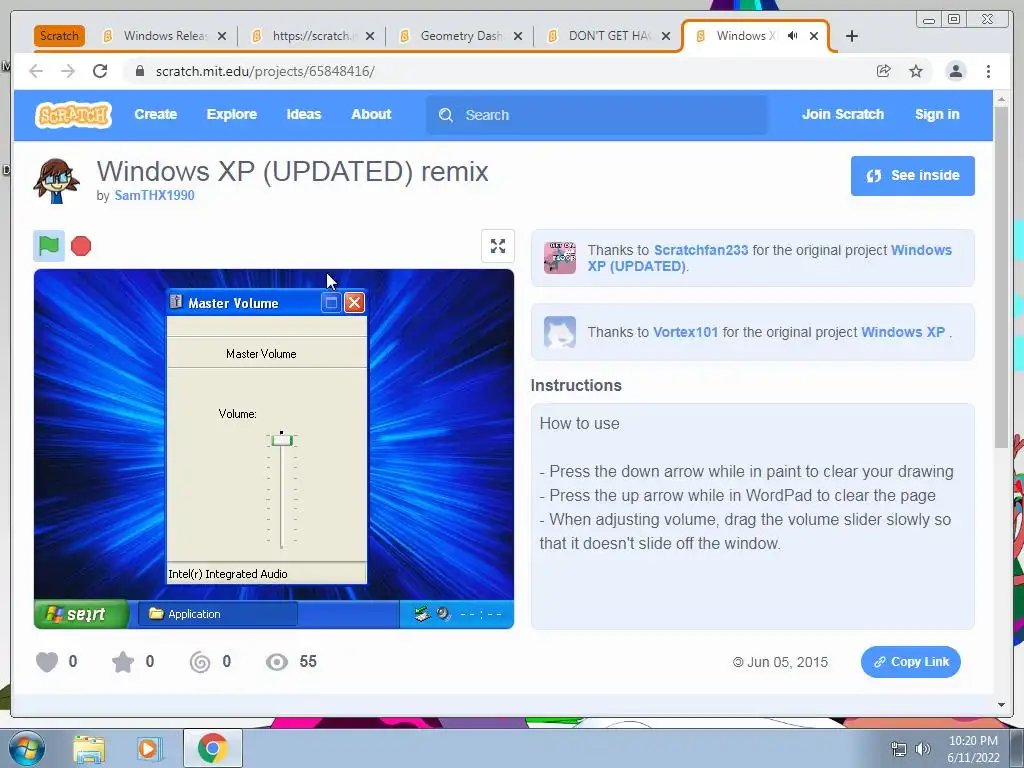Enter fullscreen mode for the Scratch player
The image size is (1024, 768).
point(498,246)
